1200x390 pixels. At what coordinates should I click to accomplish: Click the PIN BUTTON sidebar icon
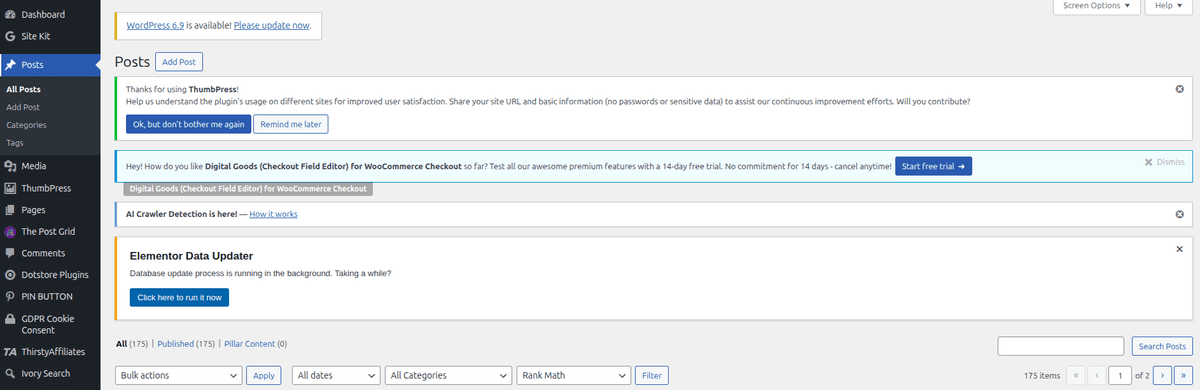[10, 297]
